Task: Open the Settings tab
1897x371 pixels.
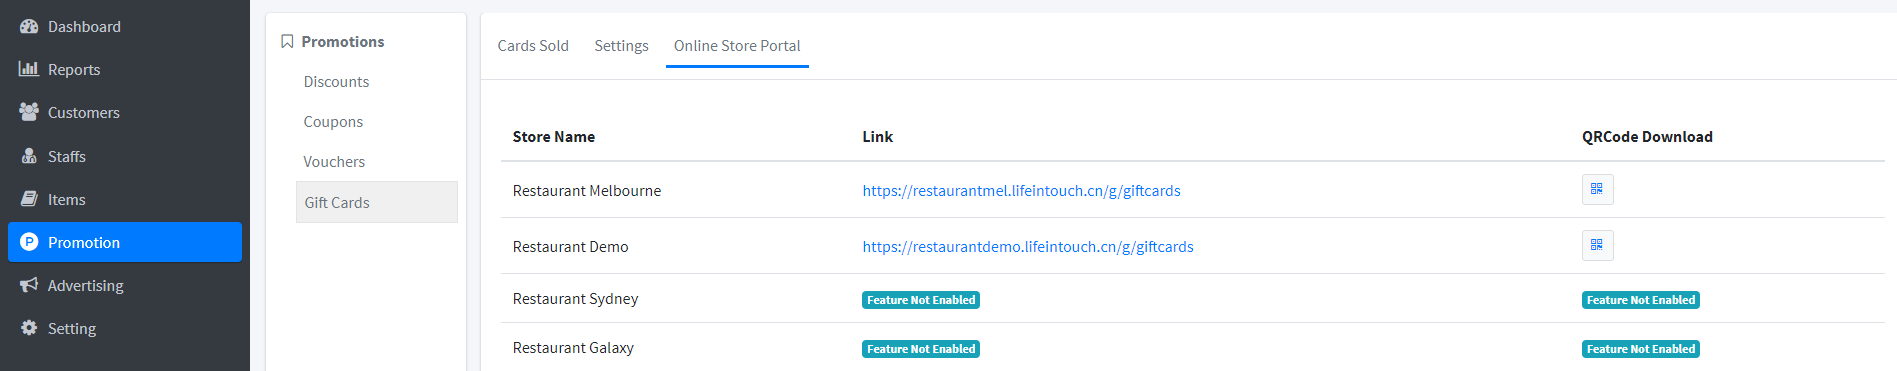Action: pyautogui.click(x=621, y=46)
